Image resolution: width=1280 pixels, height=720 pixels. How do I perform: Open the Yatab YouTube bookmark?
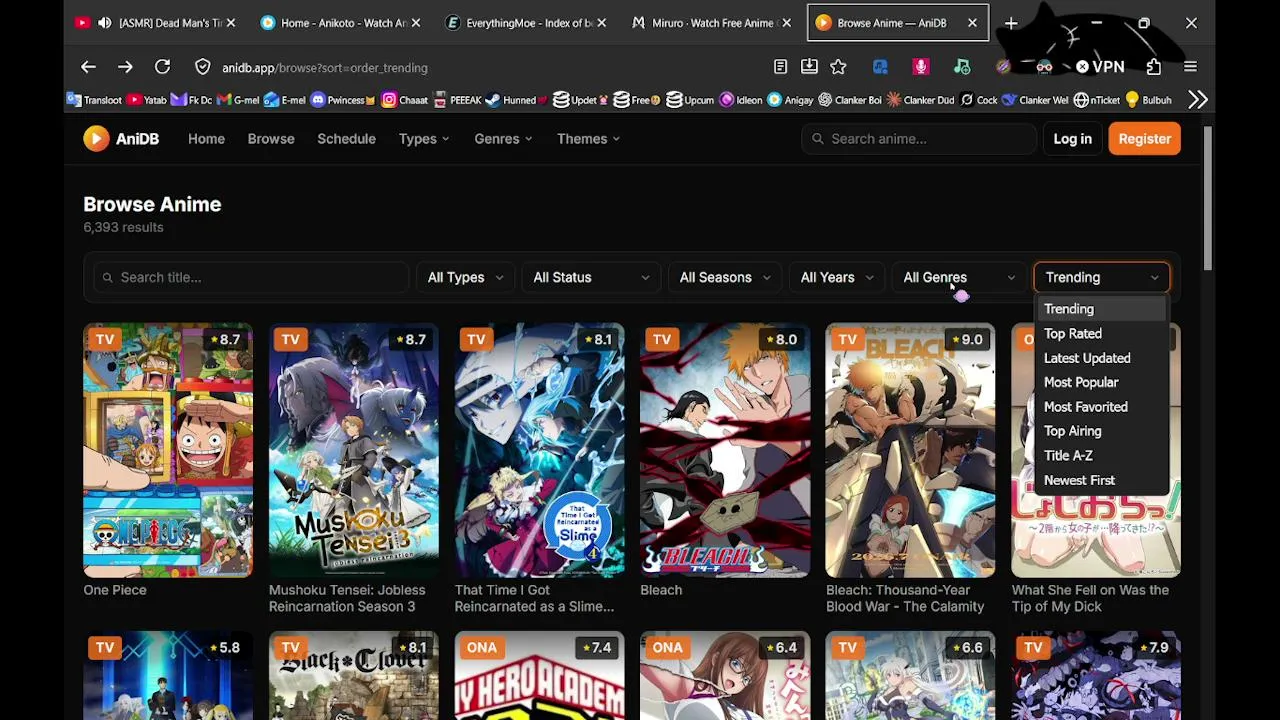coord(147,100)
